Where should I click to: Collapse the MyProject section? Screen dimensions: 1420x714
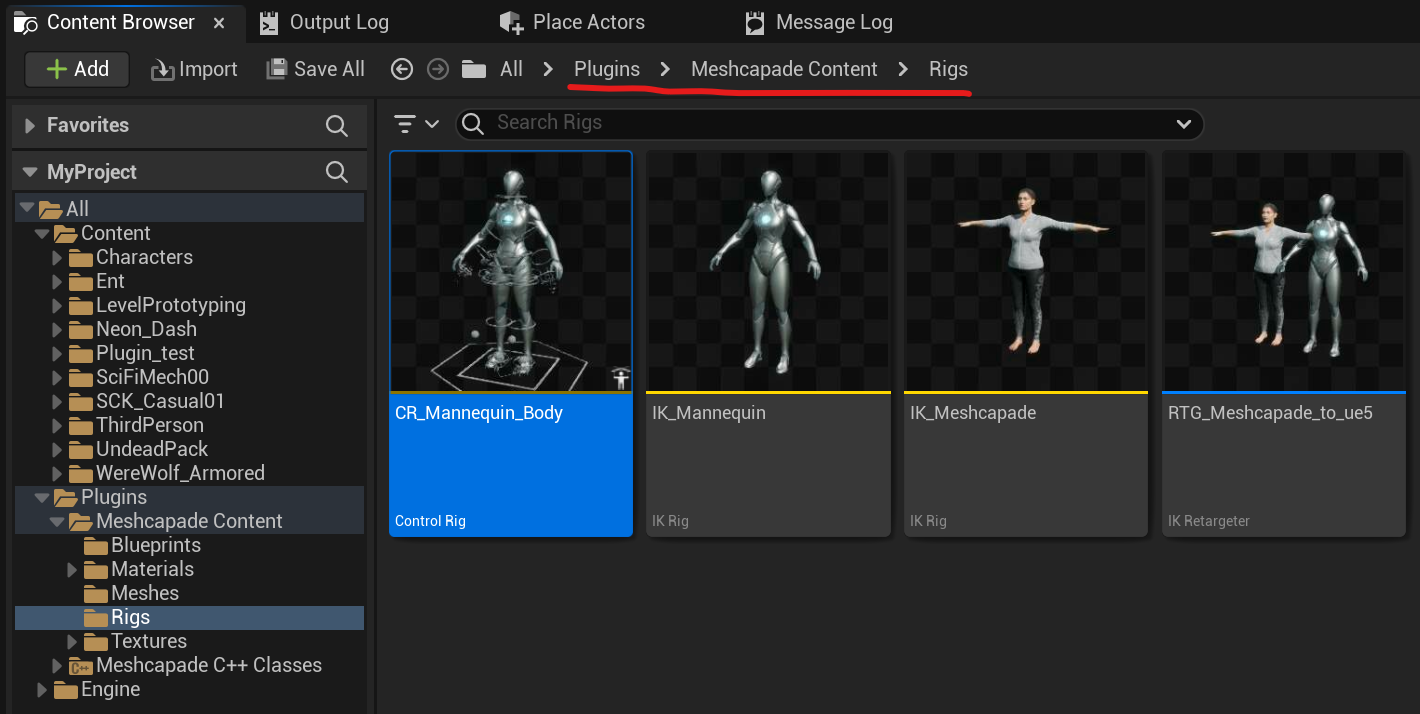28,172
